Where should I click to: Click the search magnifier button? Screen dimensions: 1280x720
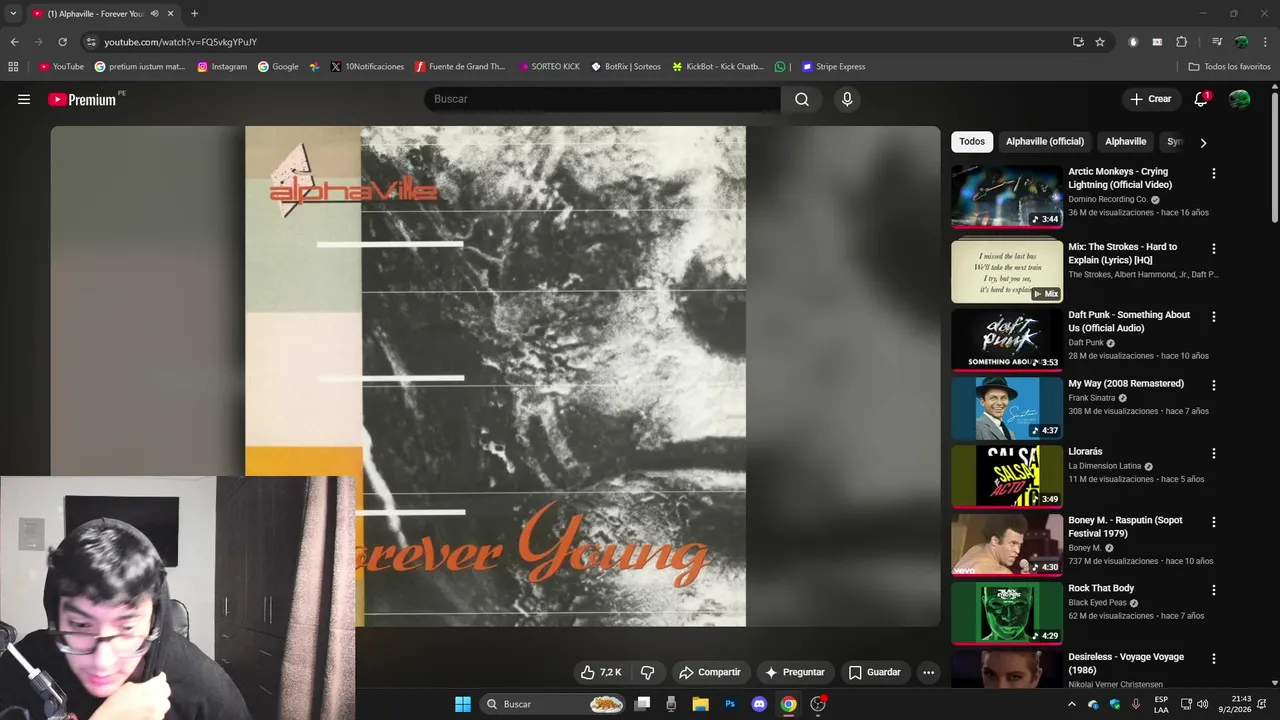point(802,99)
